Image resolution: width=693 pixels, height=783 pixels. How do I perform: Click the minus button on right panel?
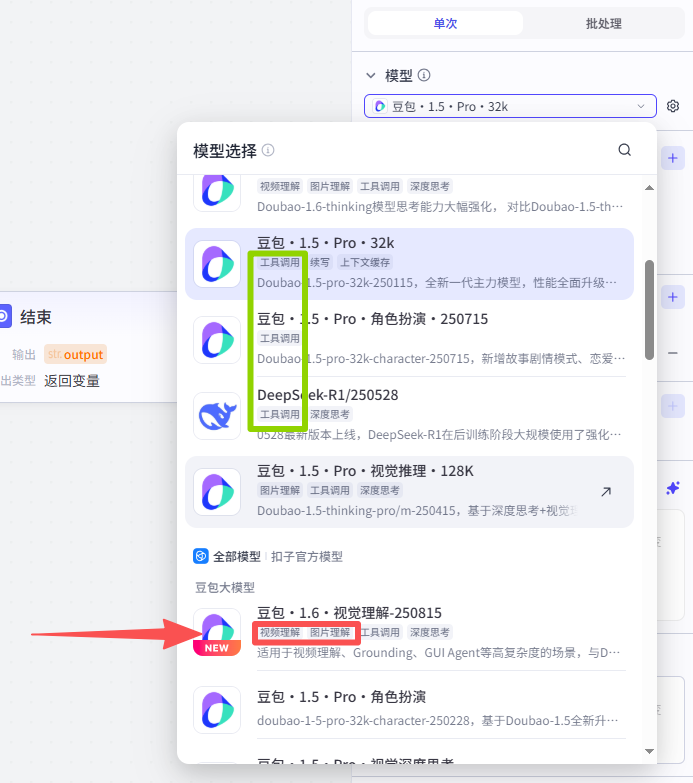pos(673,353)
